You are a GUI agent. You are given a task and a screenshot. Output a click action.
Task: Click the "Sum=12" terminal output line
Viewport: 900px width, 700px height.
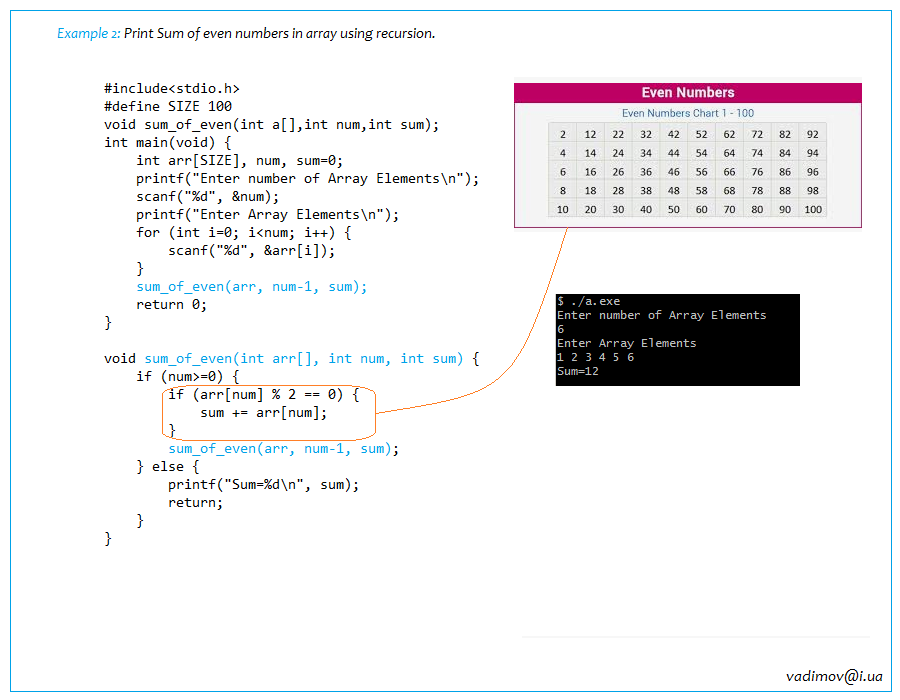pos(577,371)
